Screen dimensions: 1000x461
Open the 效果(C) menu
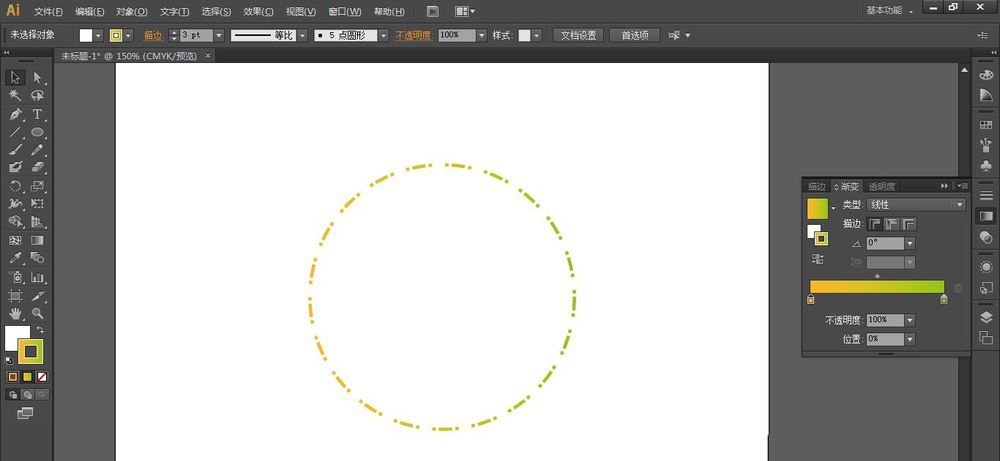click(258, 12)
